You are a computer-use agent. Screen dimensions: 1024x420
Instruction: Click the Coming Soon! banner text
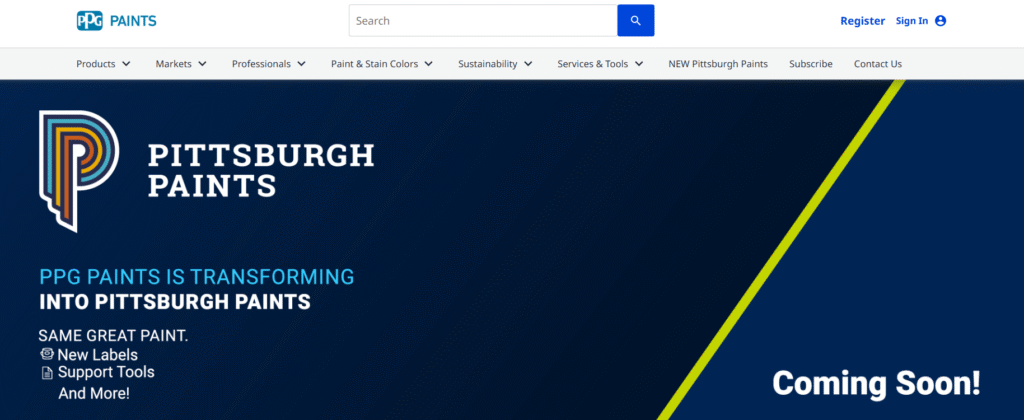[876, 382]
